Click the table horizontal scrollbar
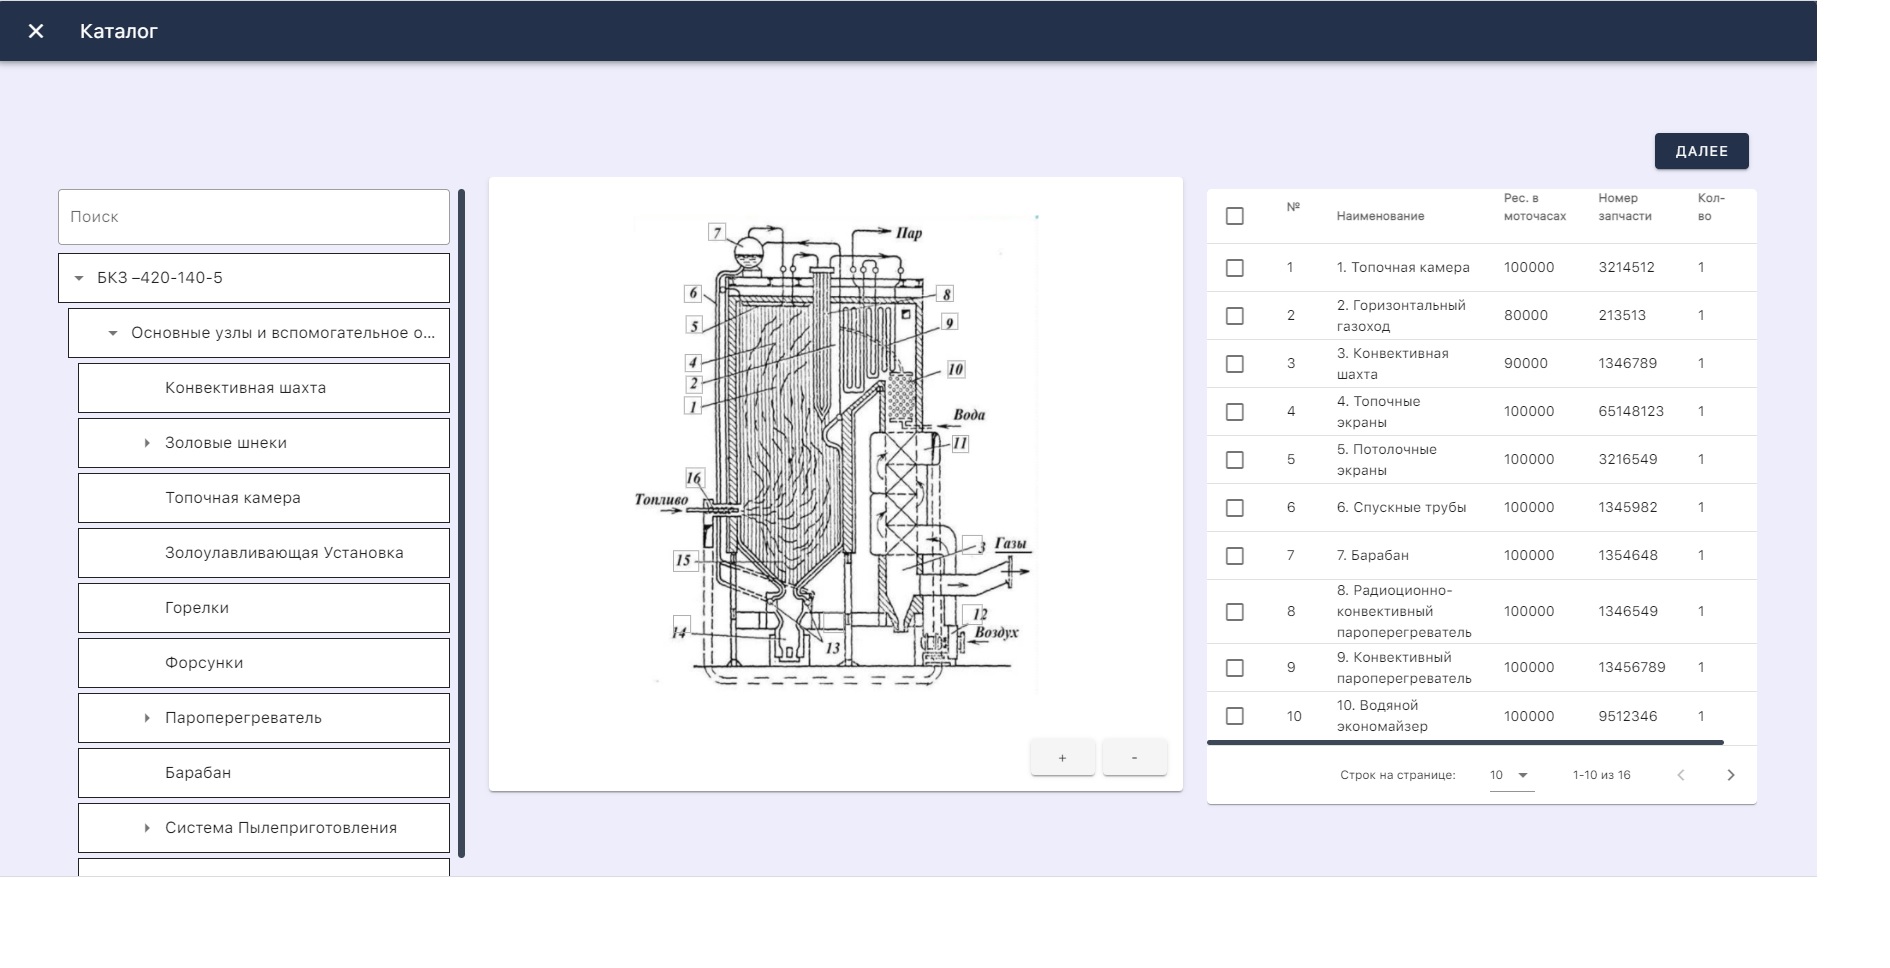Viewport: 1890px width, 968px height. pyautogui.click(x=1465, y=743)
